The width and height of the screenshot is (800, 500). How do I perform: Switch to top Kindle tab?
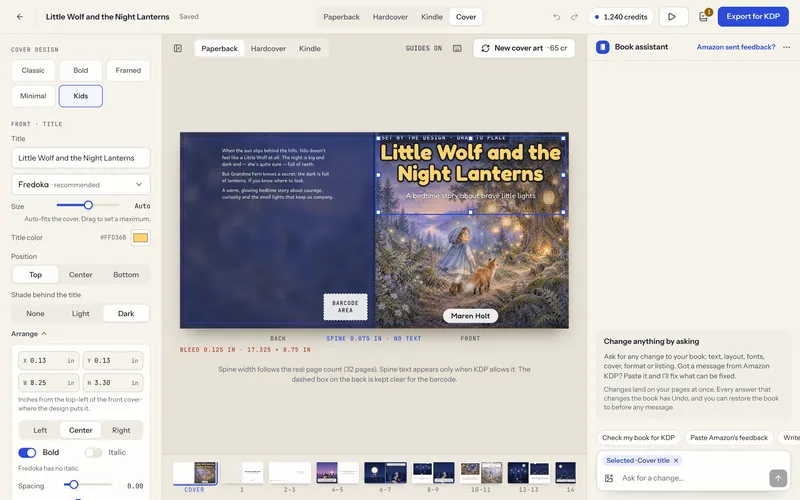432,17
